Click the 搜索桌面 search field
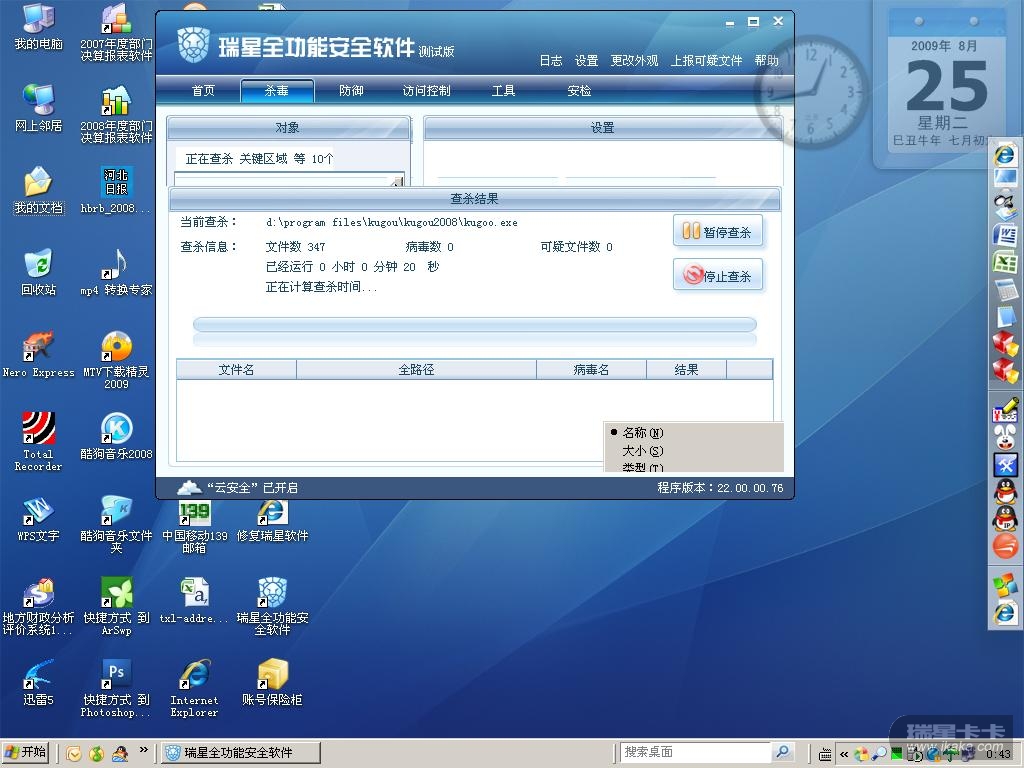 click(x=695, y=752)
